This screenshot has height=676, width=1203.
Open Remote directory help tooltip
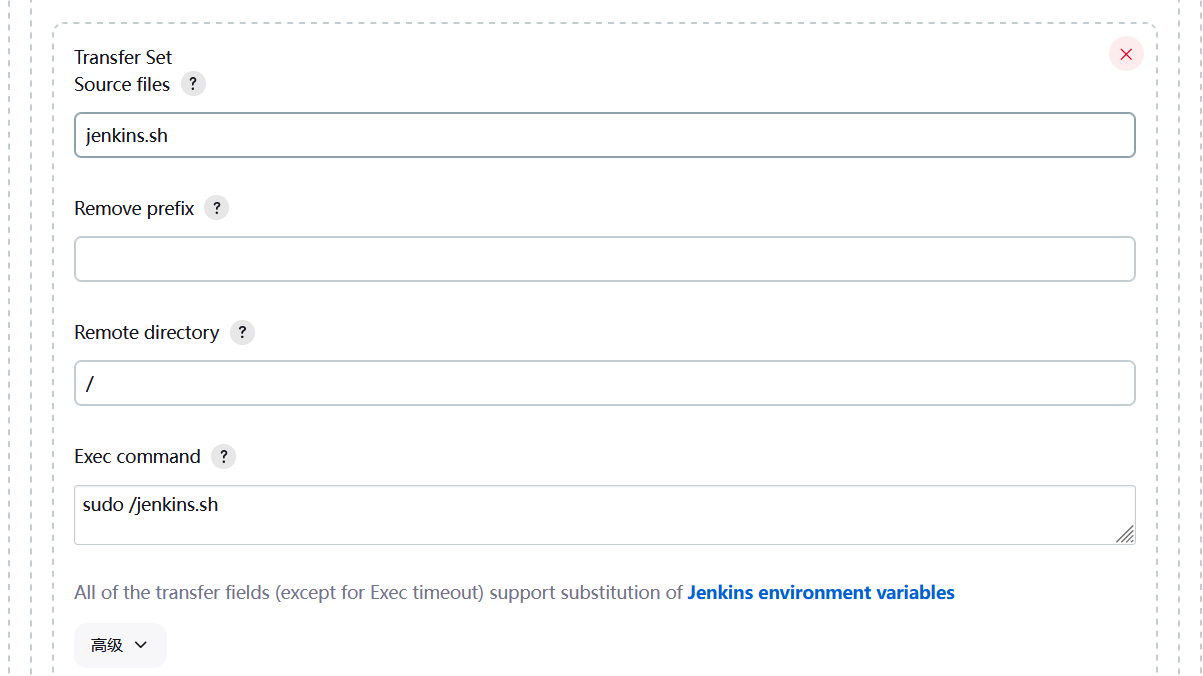click(x=242, y=332)
